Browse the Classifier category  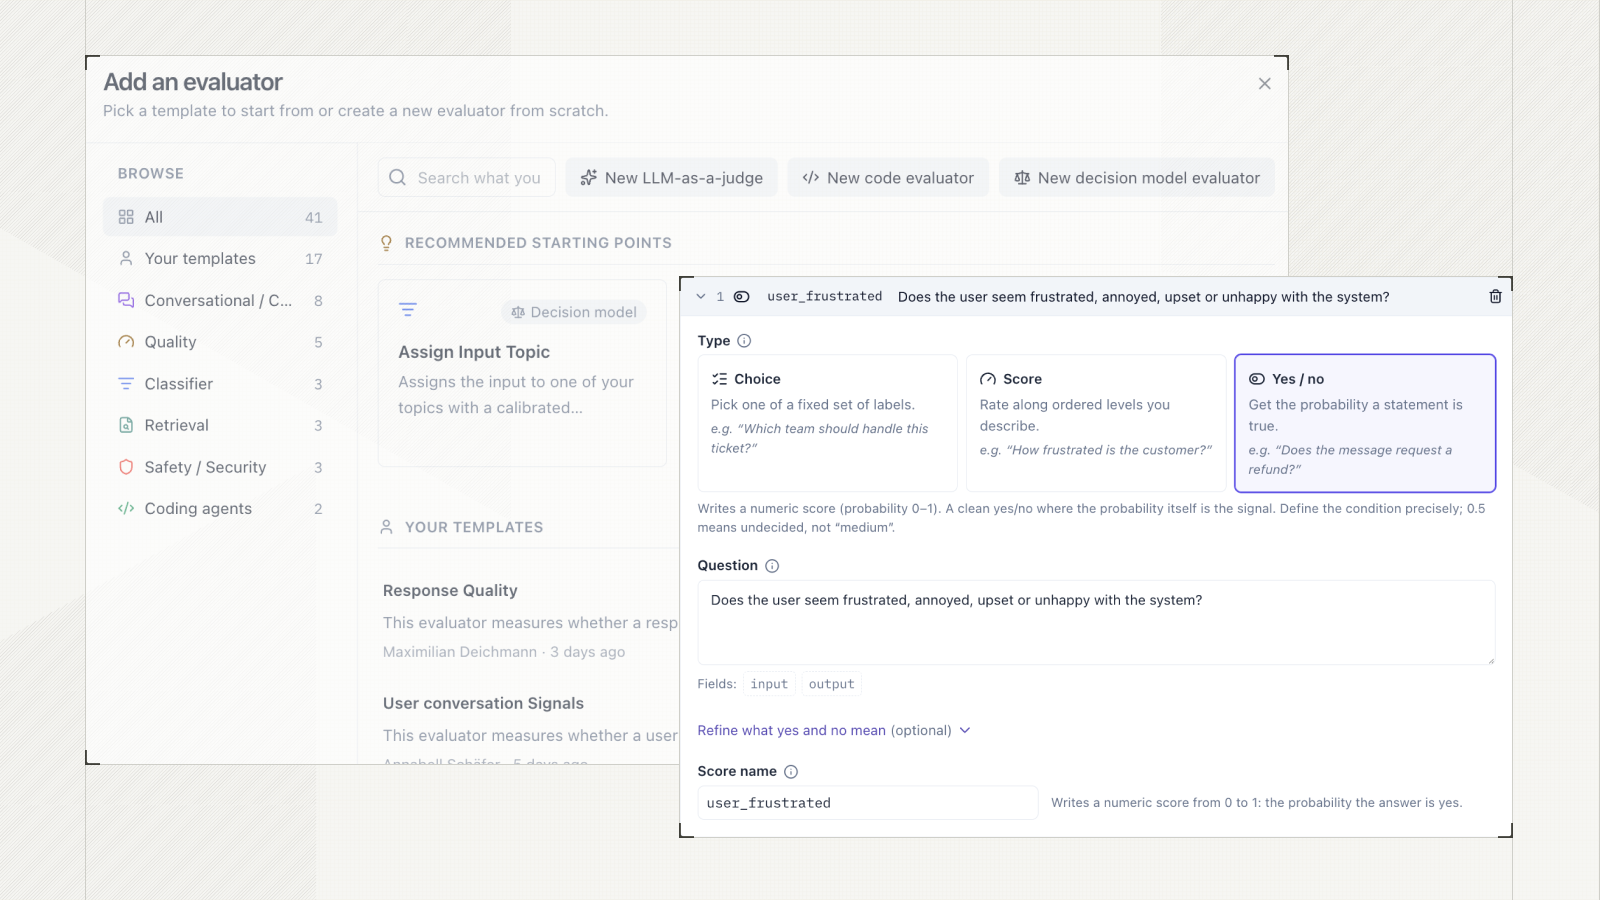tap(220, 384)
